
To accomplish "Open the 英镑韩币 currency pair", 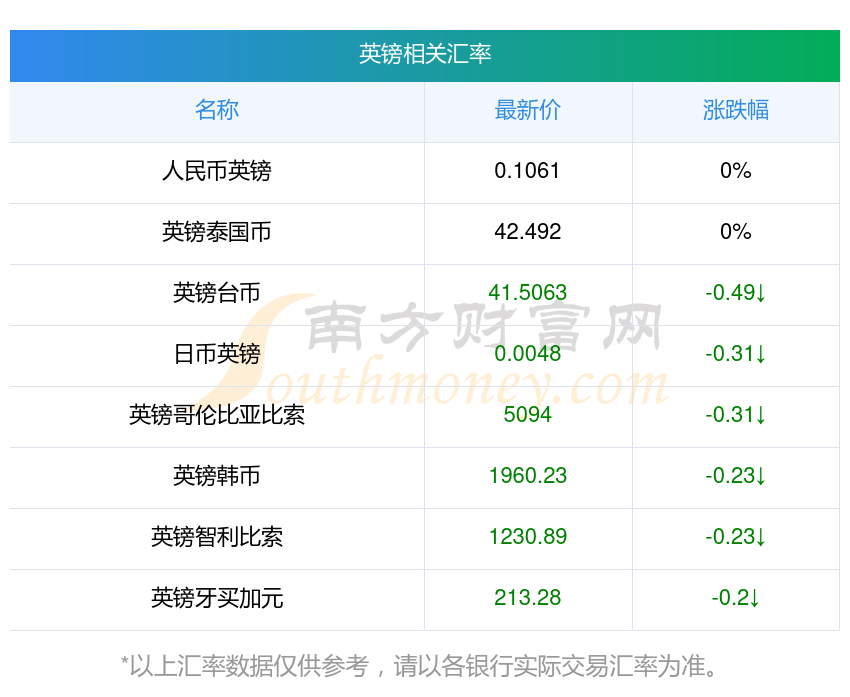I will 217,476.
